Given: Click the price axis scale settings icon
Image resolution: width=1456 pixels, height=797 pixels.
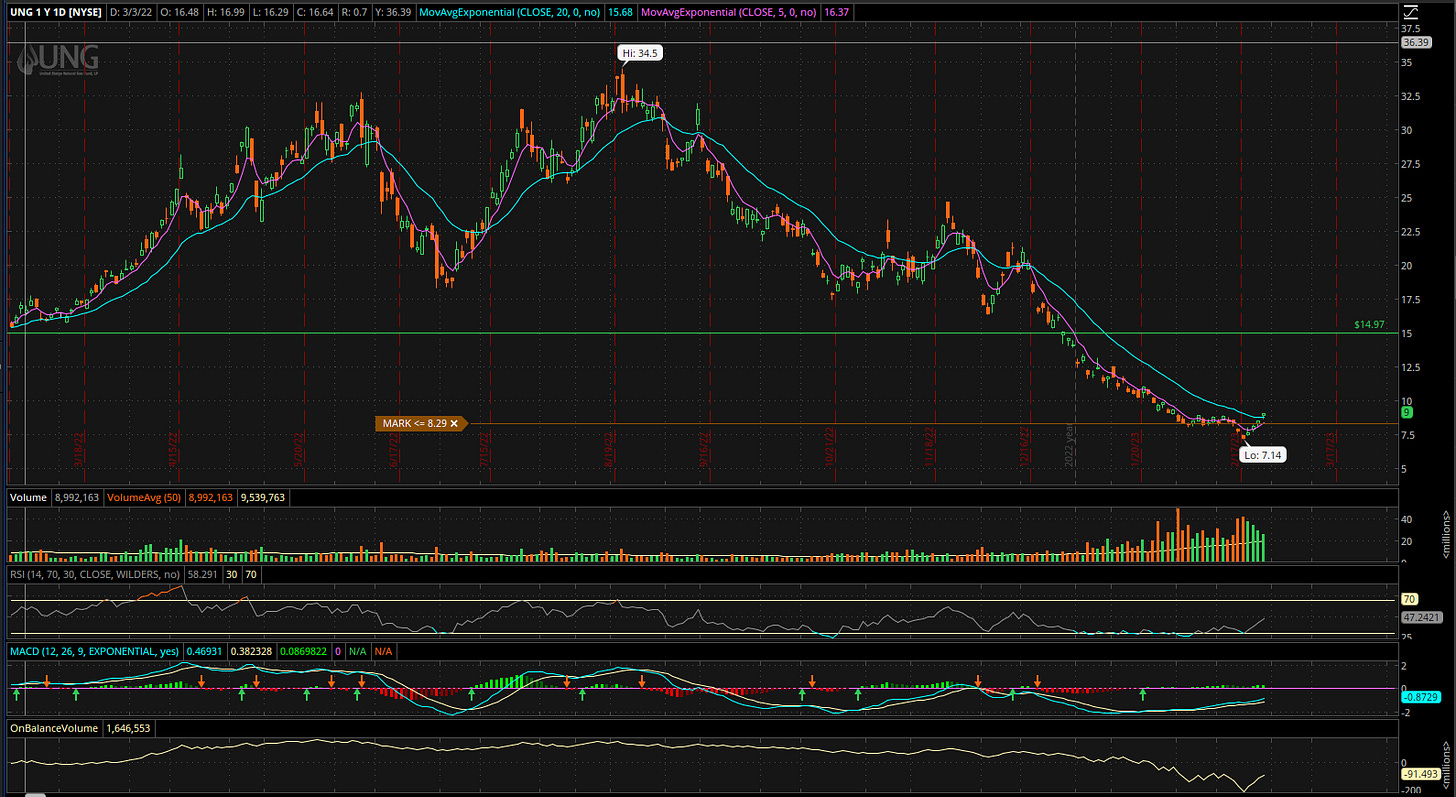Looking at the screenshot, I should pos(1411,12).
